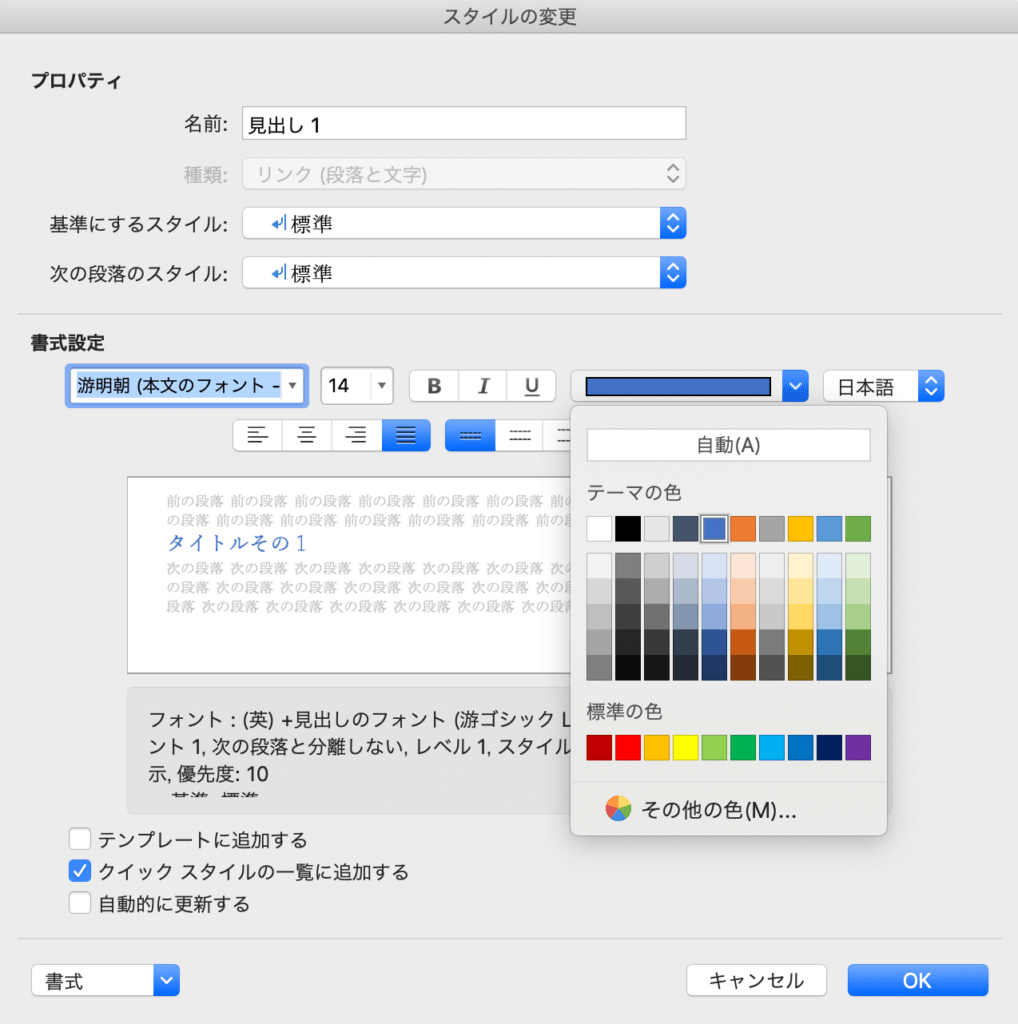Screen dimensions: 1018x1024
Task: Pick black theme color swatch
Action: (628, 528)
